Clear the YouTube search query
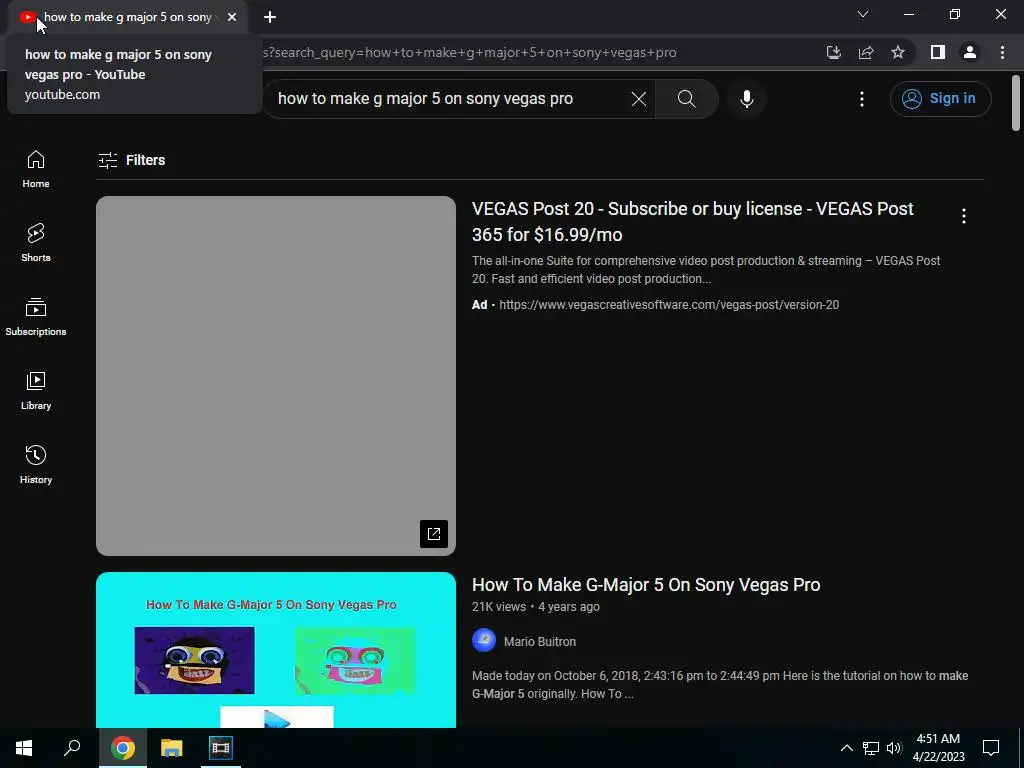 pyautogui.click(x=639, y=99)
